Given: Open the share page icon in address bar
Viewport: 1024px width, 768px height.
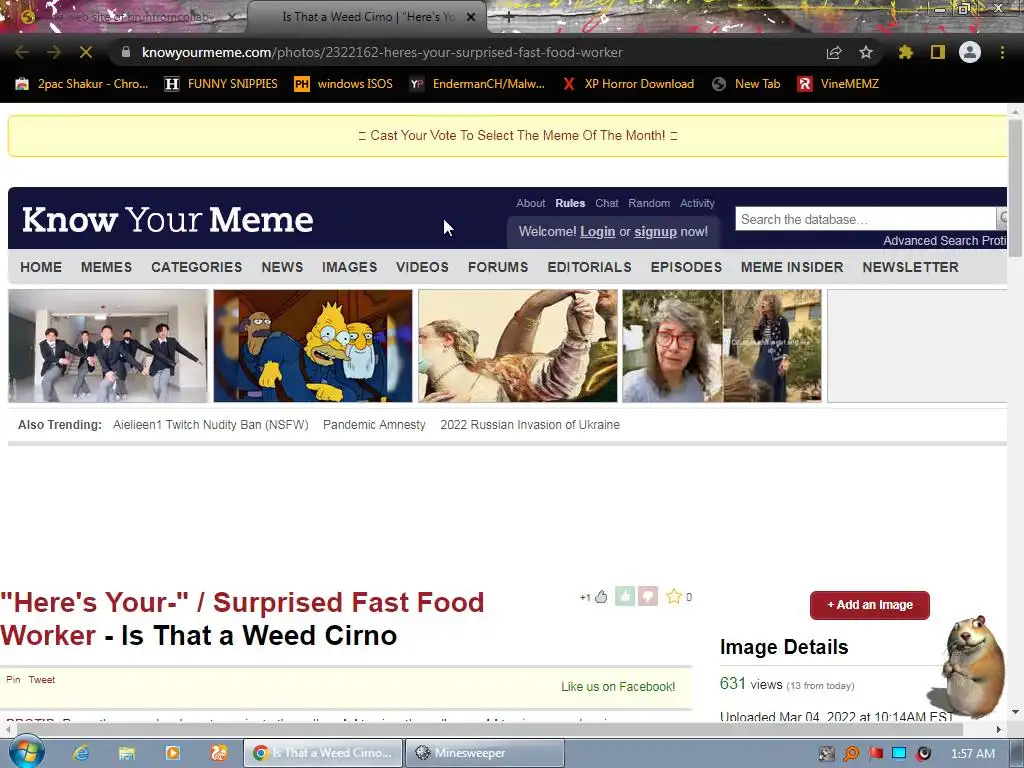Looking at the screenshot, I should [834, 52].
